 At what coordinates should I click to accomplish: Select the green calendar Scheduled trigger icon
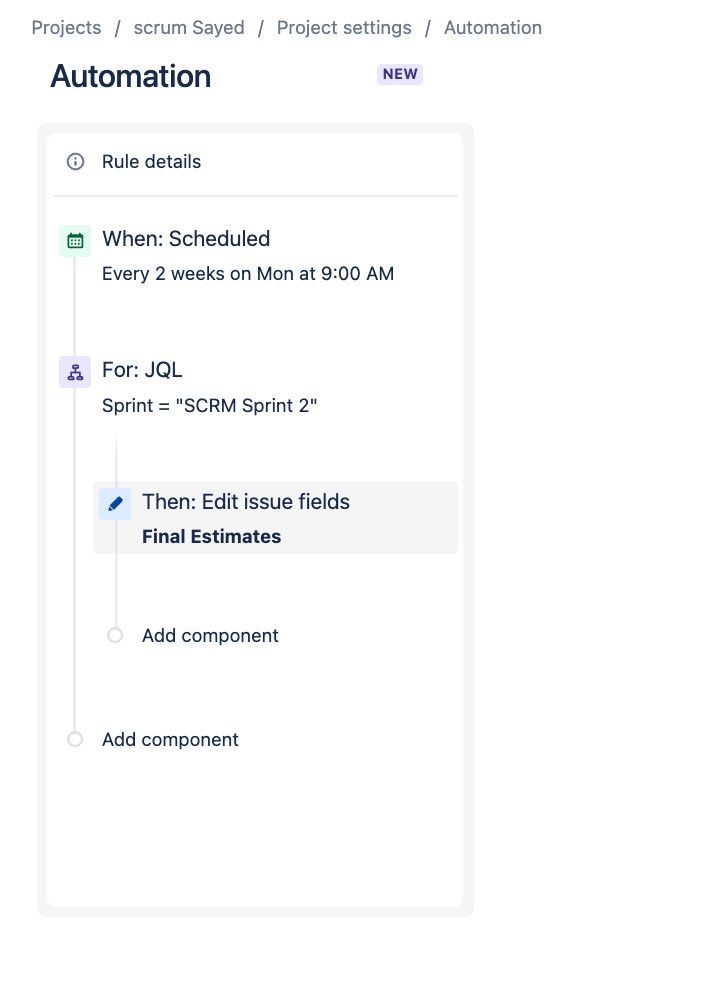74,239
